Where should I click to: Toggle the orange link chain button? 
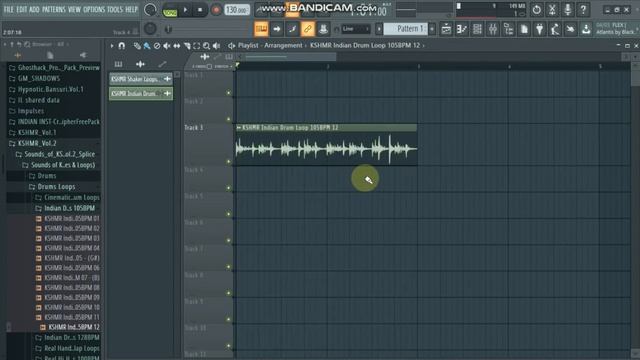click(308, 29)
